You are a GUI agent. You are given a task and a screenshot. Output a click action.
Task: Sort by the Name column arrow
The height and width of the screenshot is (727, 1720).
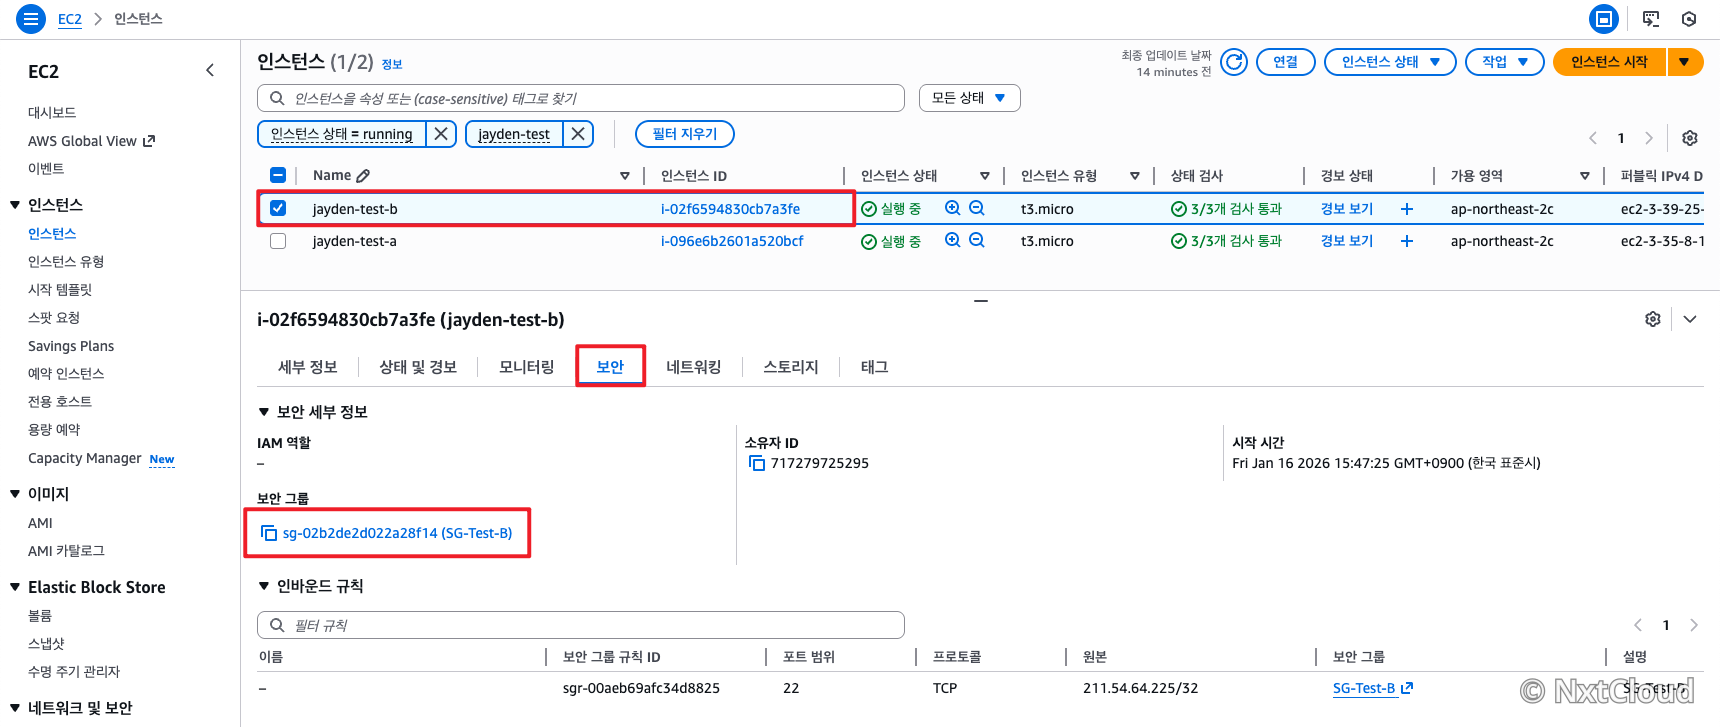(x=625, y=176)
